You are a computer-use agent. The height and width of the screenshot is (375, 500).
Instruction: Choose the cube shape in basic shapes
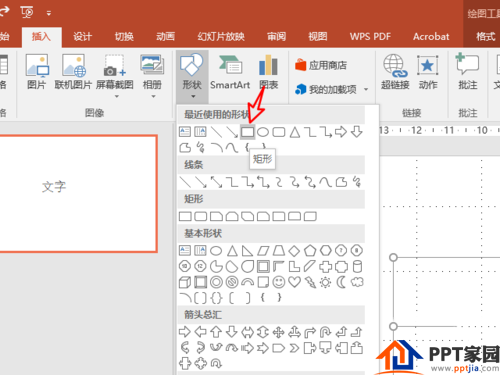coord(185,282)
